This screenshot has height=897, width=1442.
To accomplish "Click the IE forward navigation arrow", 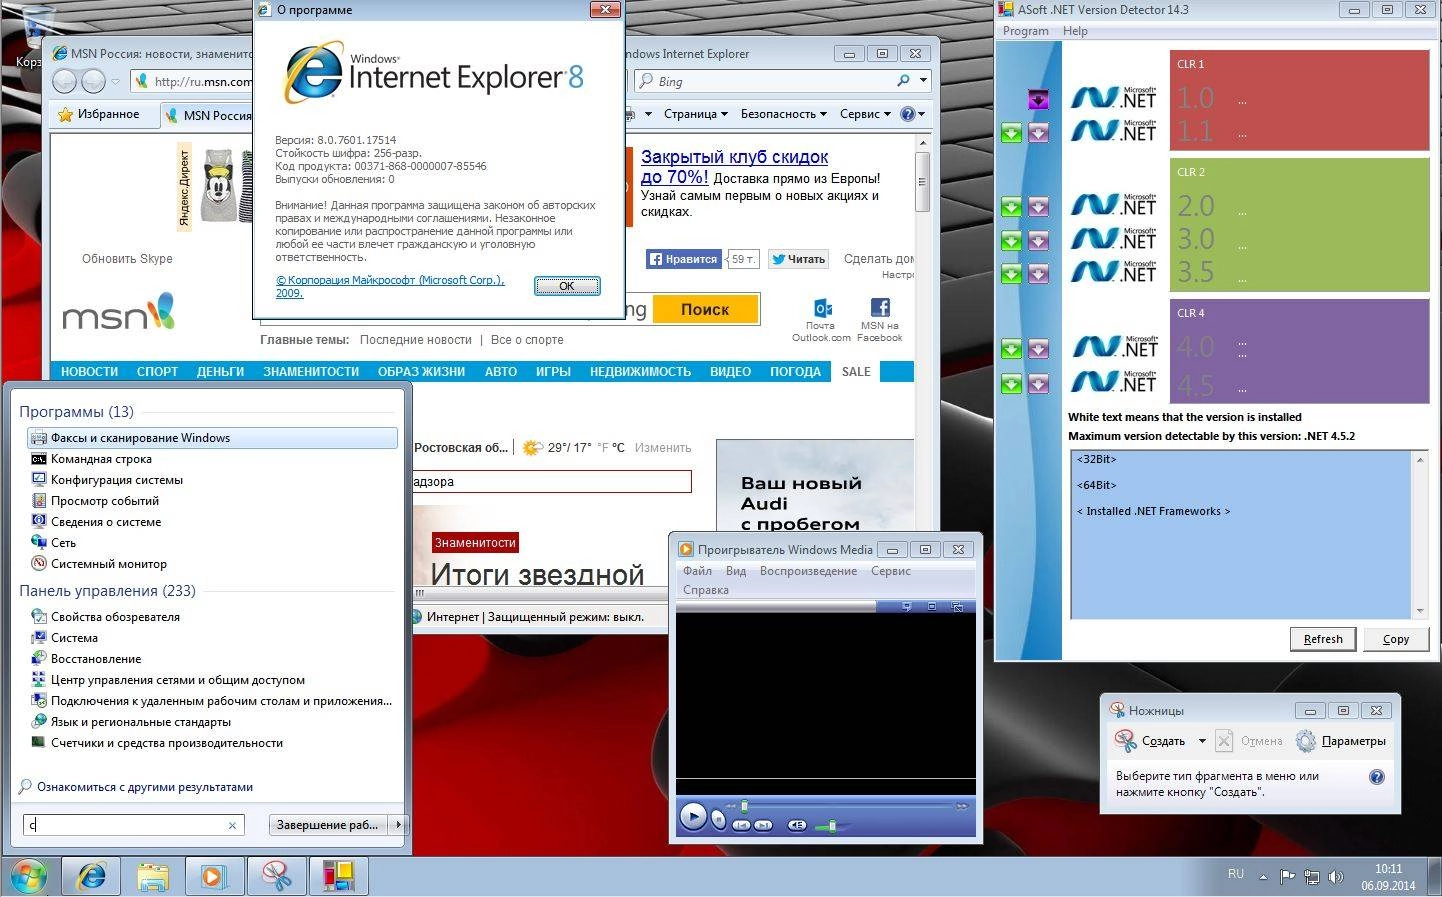I will pyautogui.click(x=93, y=81).
